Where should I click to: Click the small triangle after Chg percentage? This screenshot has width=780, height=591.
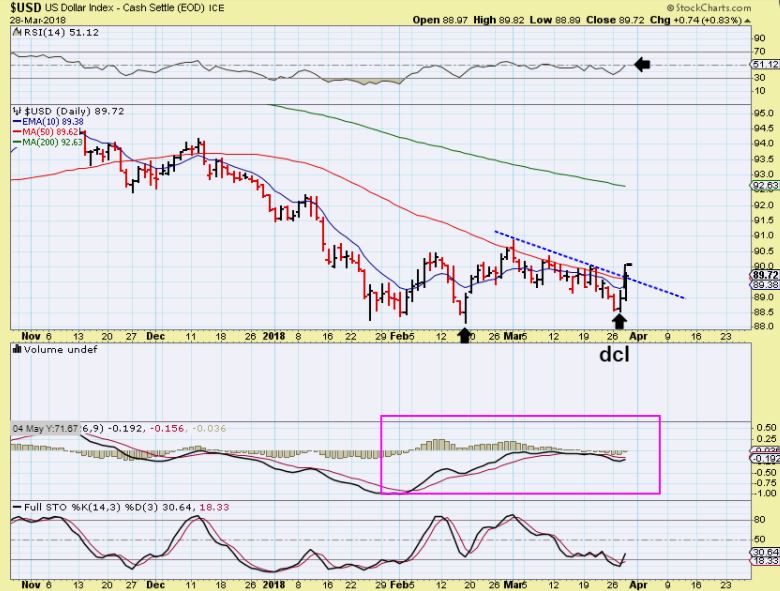(x=747, y=20)
